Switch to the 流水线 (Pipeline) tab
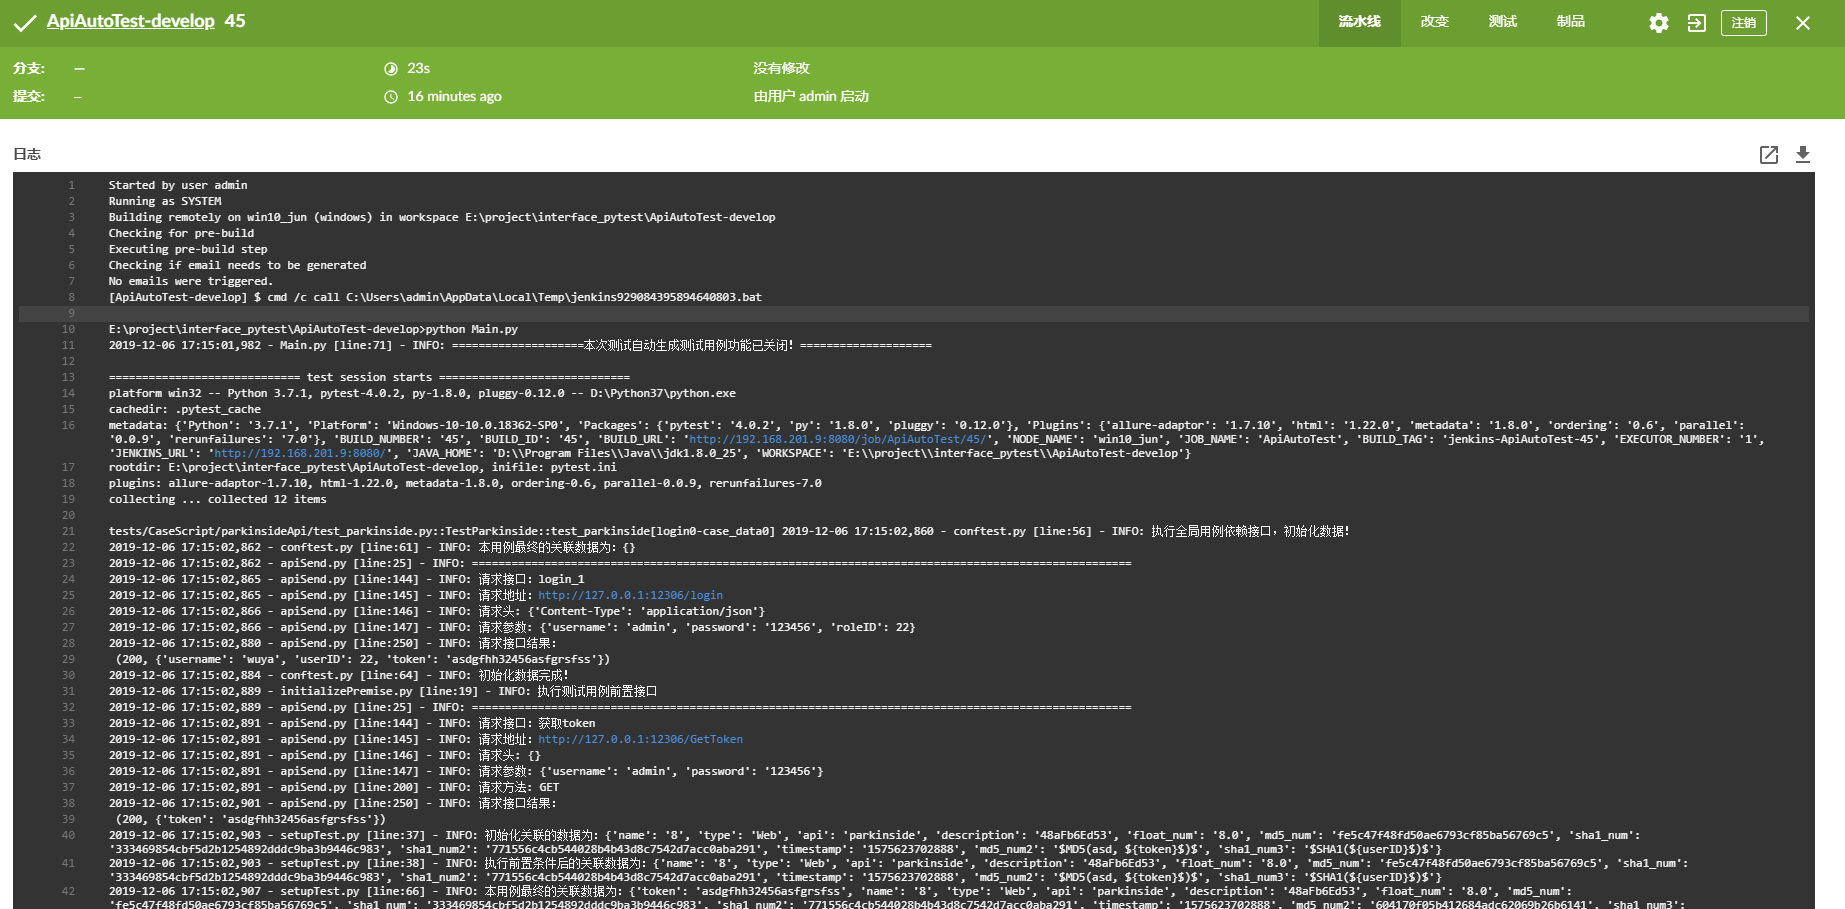This screenshot has width=1845, height=909. (1359, 22)
